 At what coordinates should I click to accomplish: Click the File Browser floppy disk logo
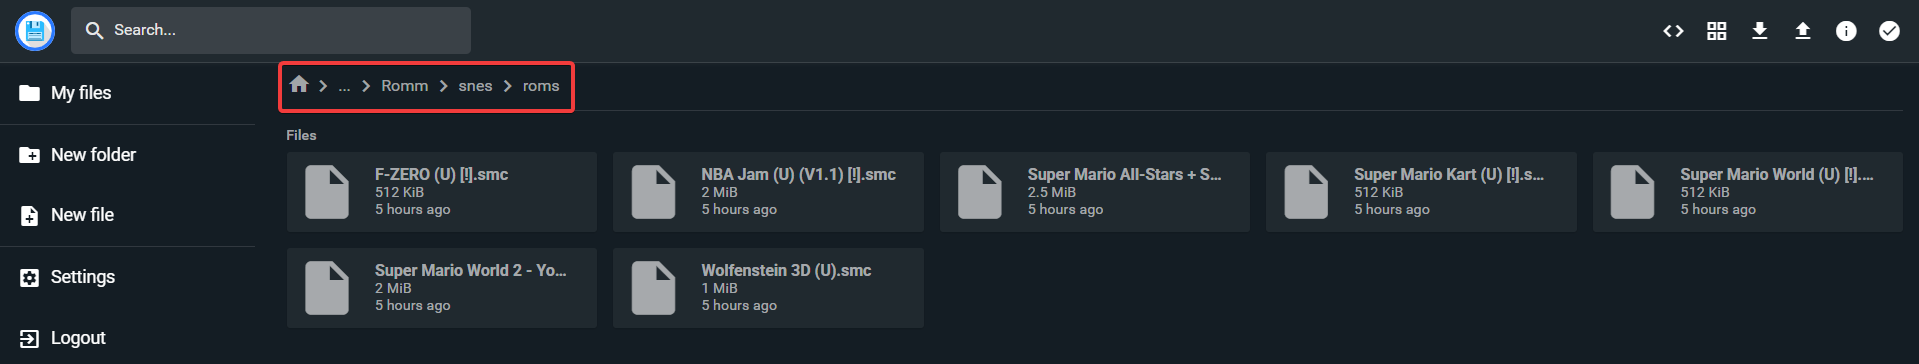point(35,31)
